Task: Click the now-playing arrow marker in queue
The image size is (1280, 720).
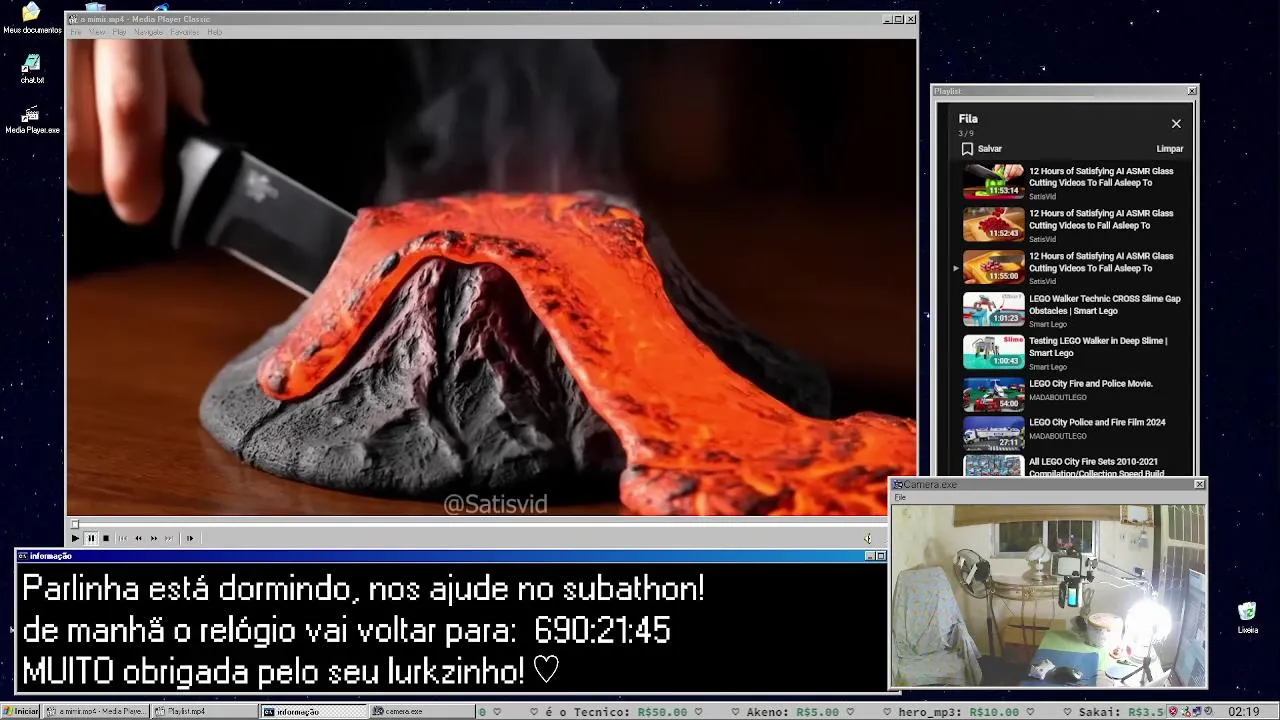Action: coord(956,268)
